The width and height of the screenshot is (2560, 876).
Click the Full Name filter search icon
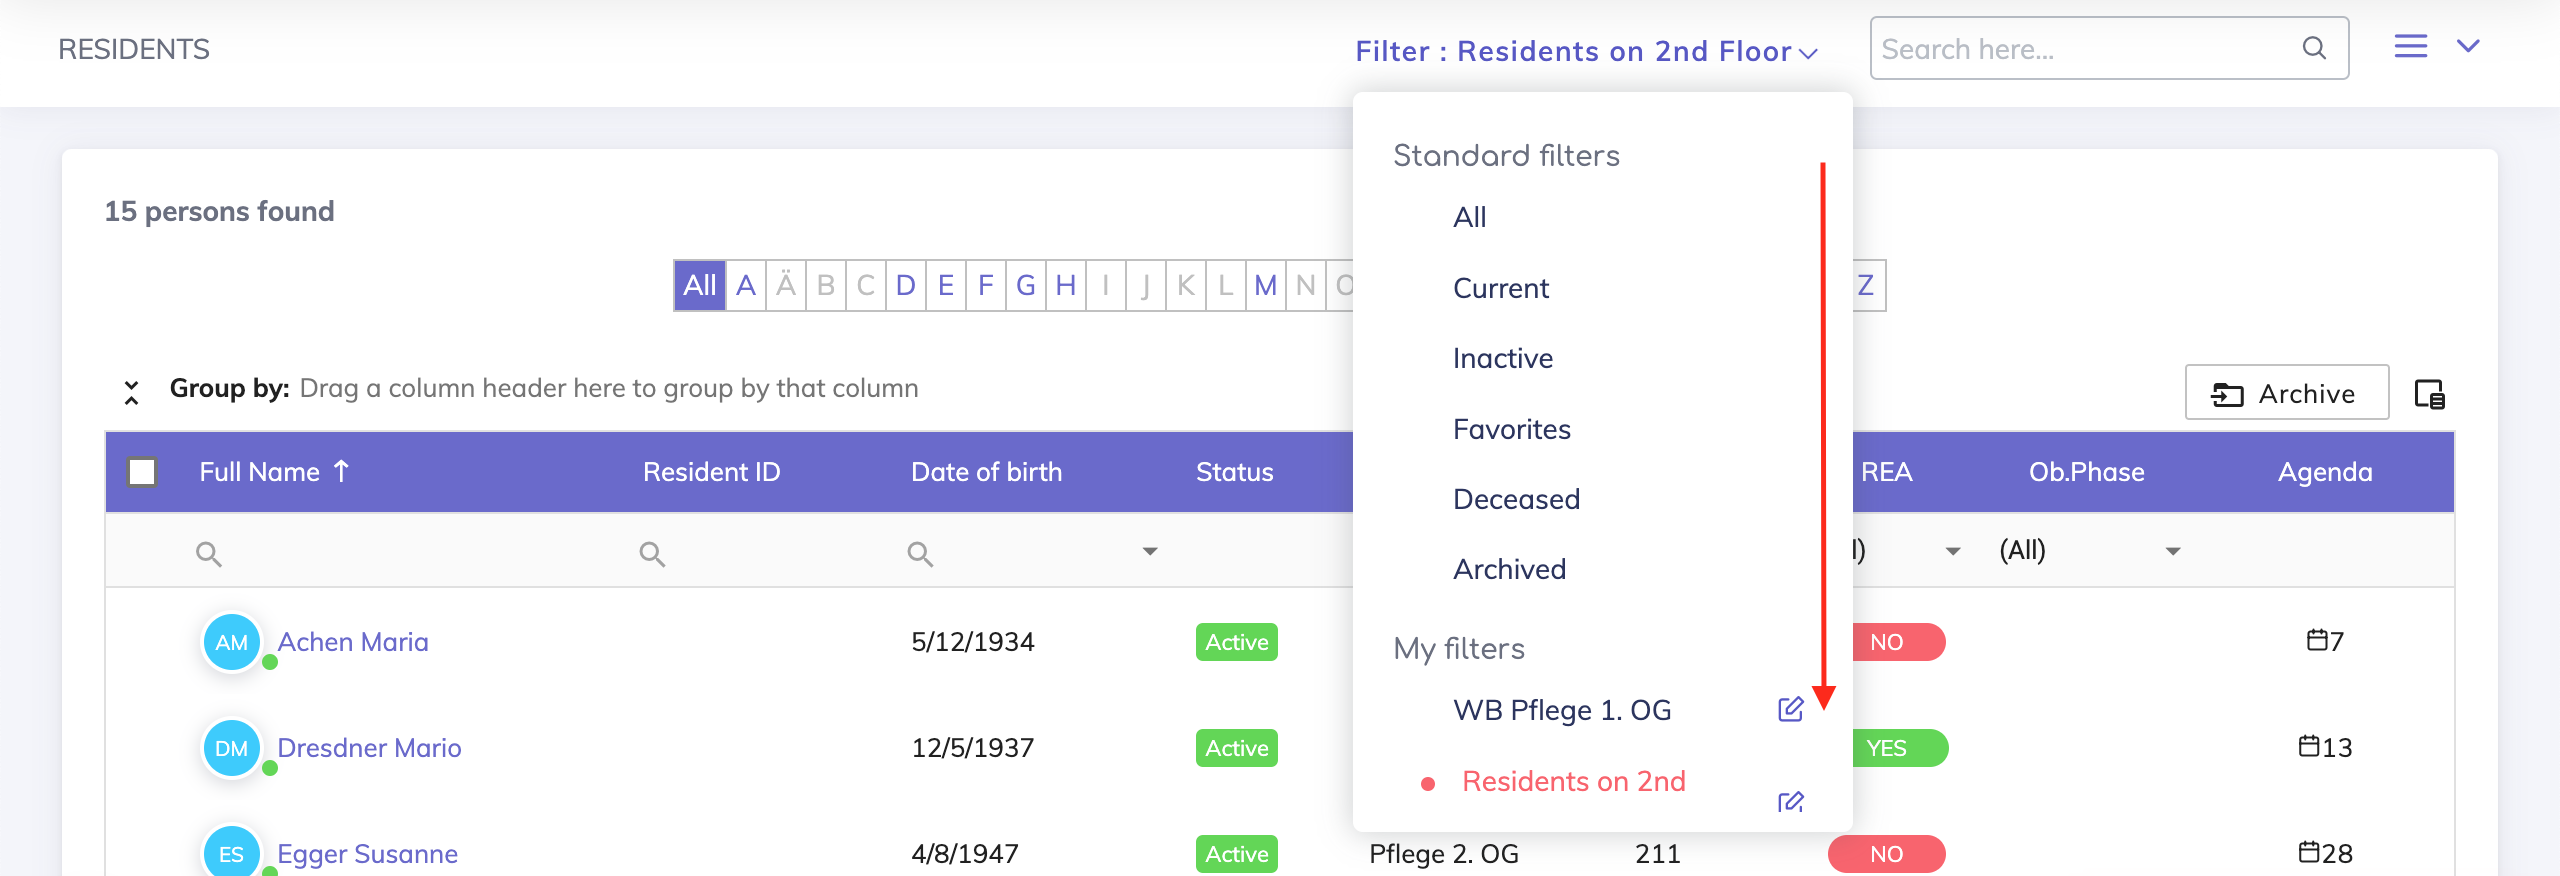click(208, 553)
